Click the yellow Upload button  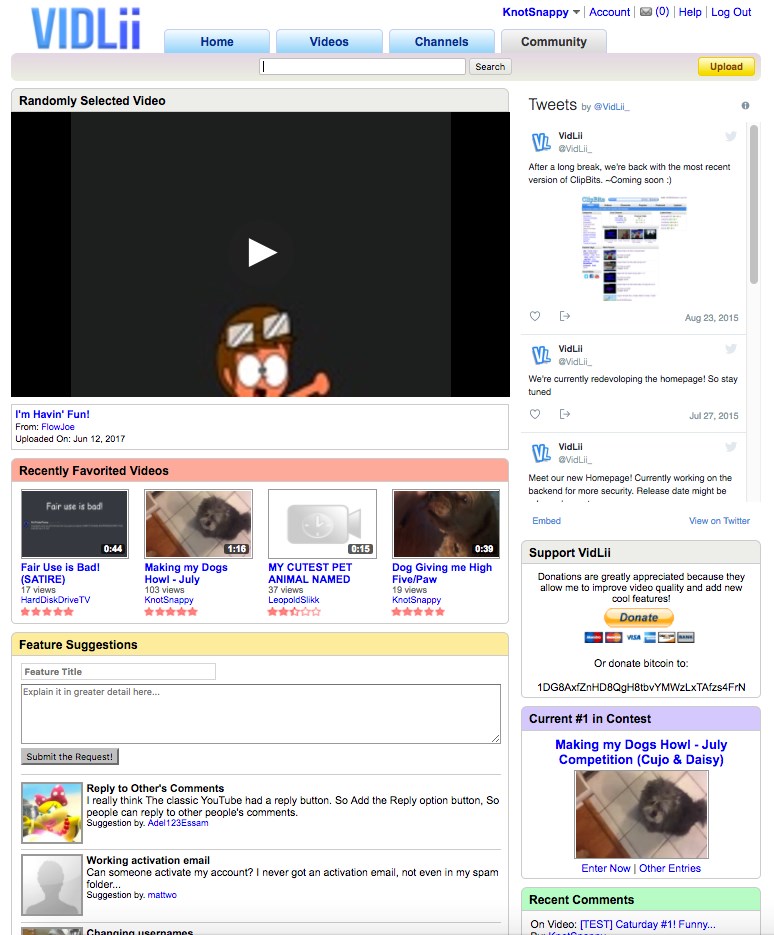(726, 67)
